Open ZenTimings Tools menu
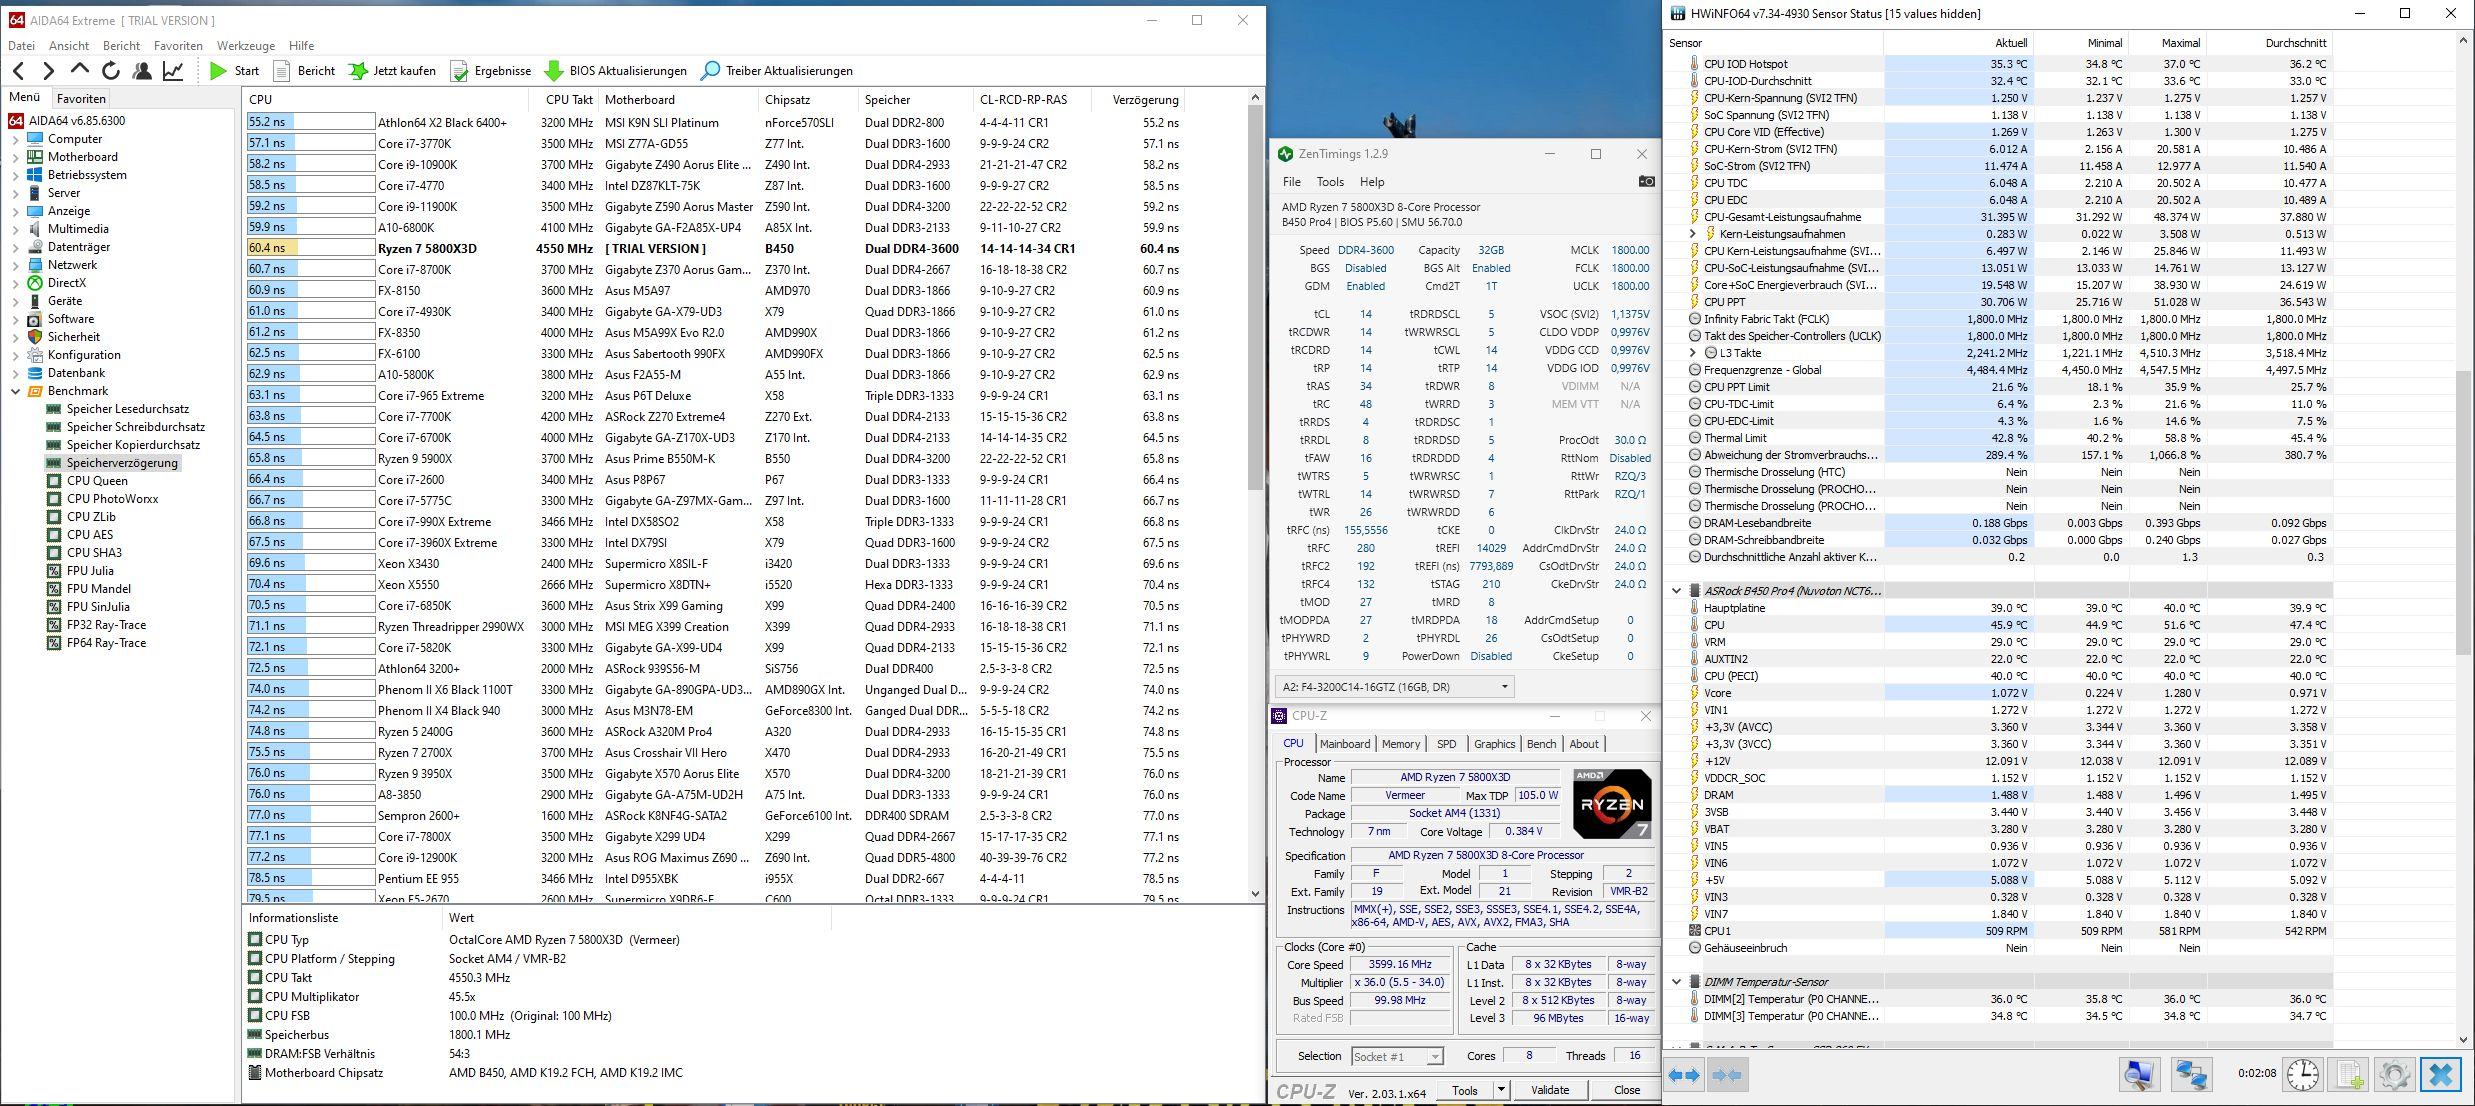The image size is (2475, 1106). [x=1330, y=182]
